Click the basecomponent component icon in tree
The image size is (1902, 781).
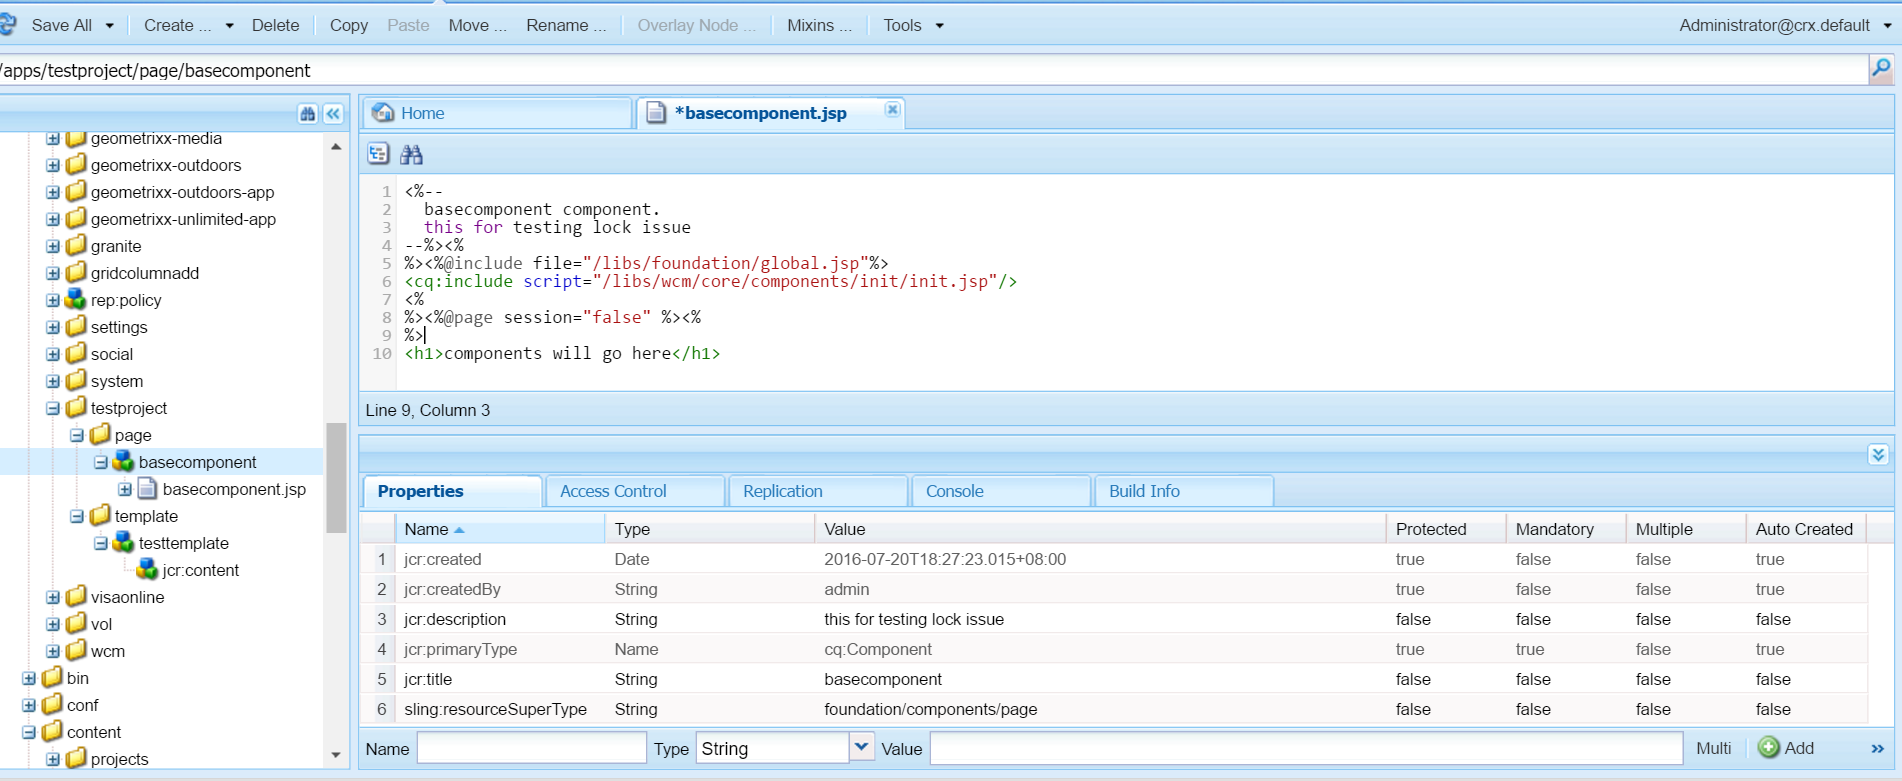coord(124,461)
